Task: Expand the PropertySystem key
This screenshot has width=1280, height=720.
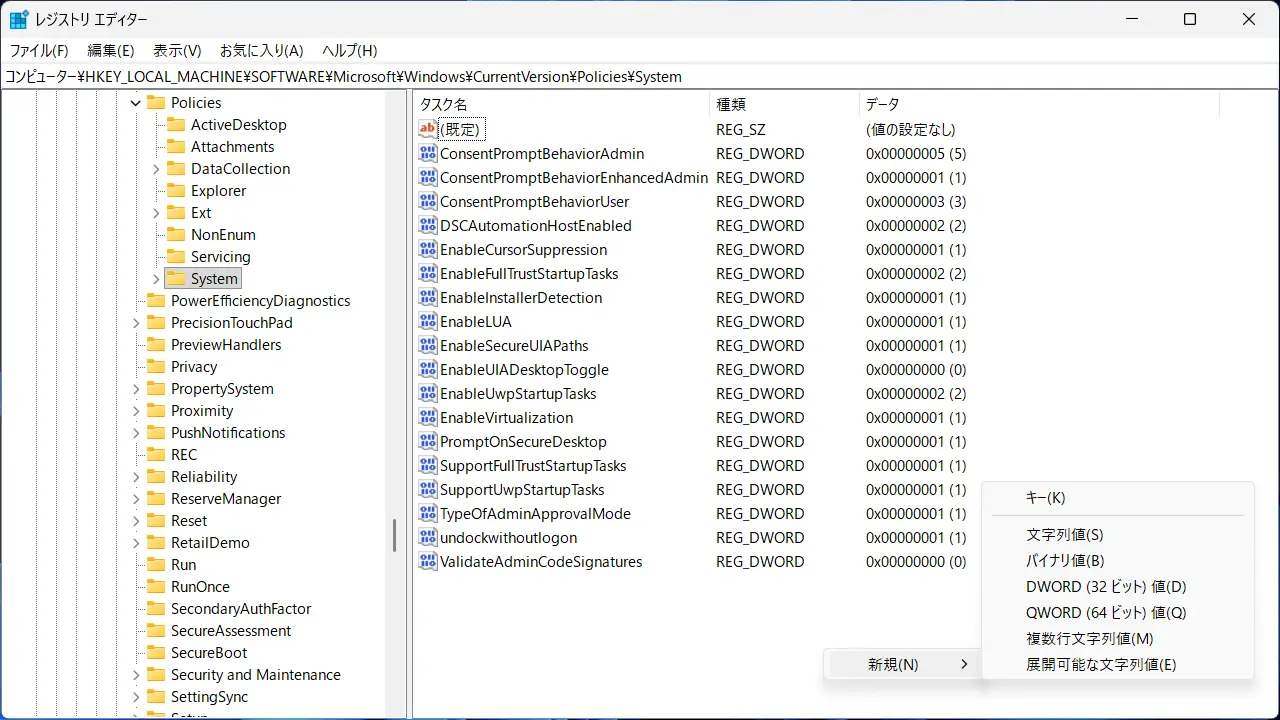Action: (x=136, y=388)
